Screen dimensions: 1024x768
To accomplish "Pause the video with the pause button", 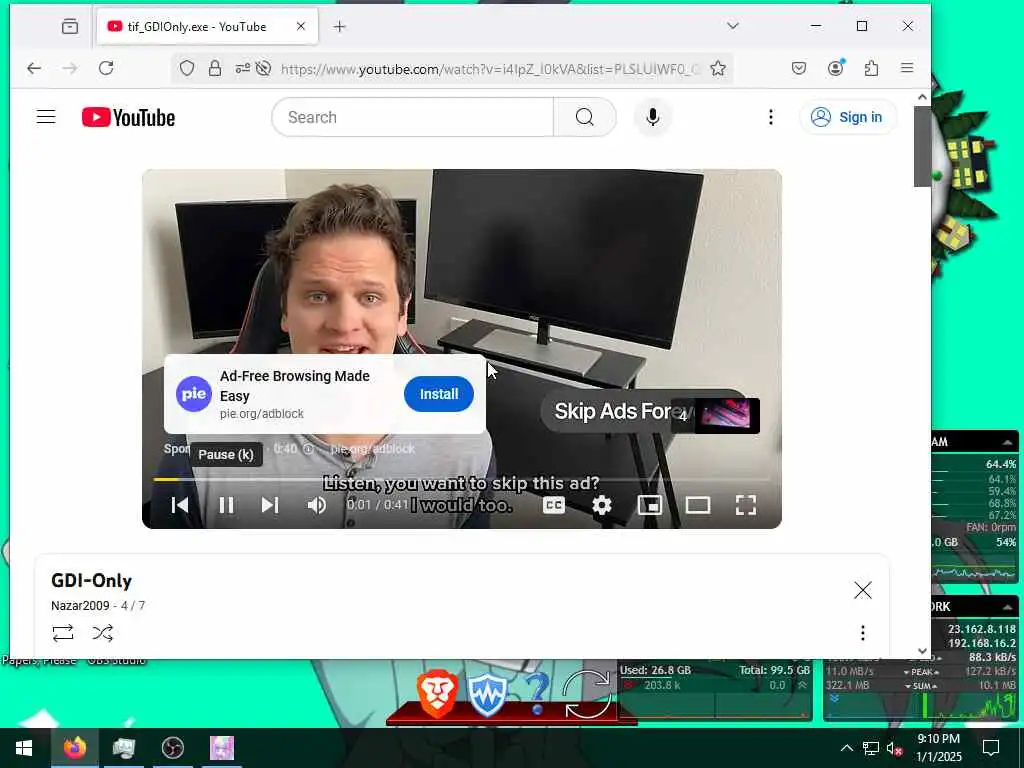I will point(226,505).
